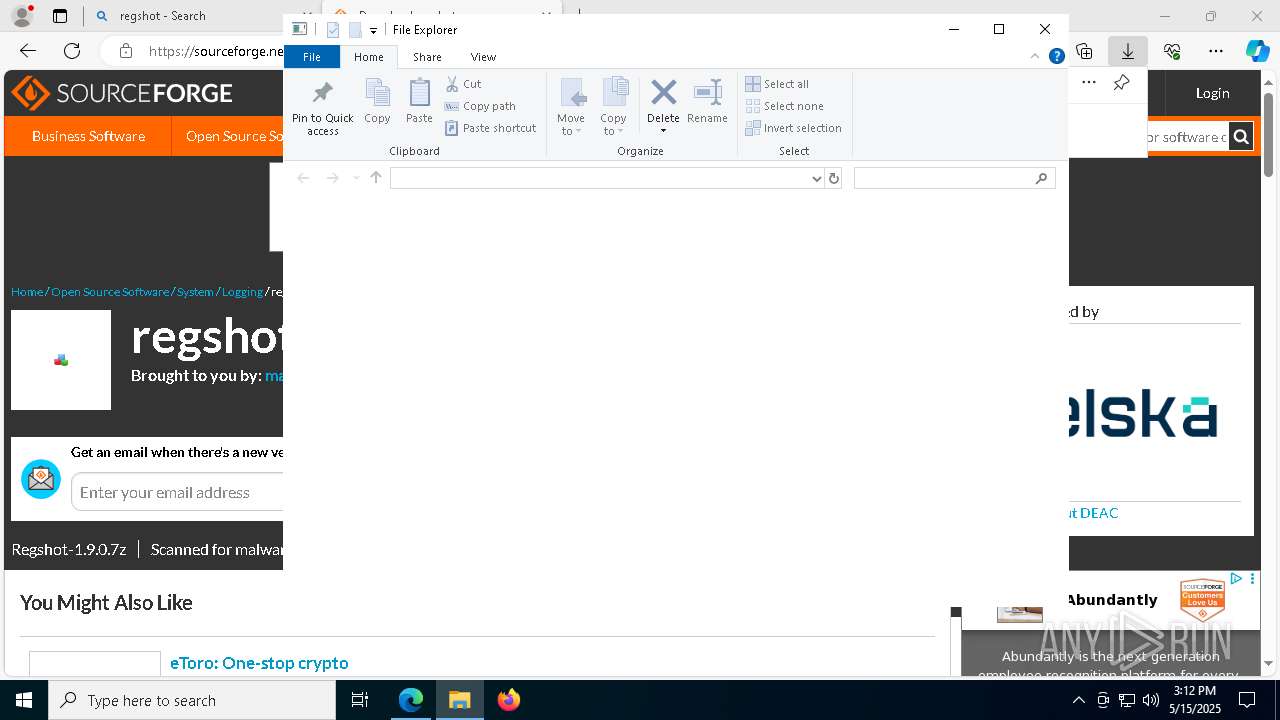The height and width of the screenshot is (720, 1280).
Task: Switch to the View ribbon tab
Action: [483, 57]
